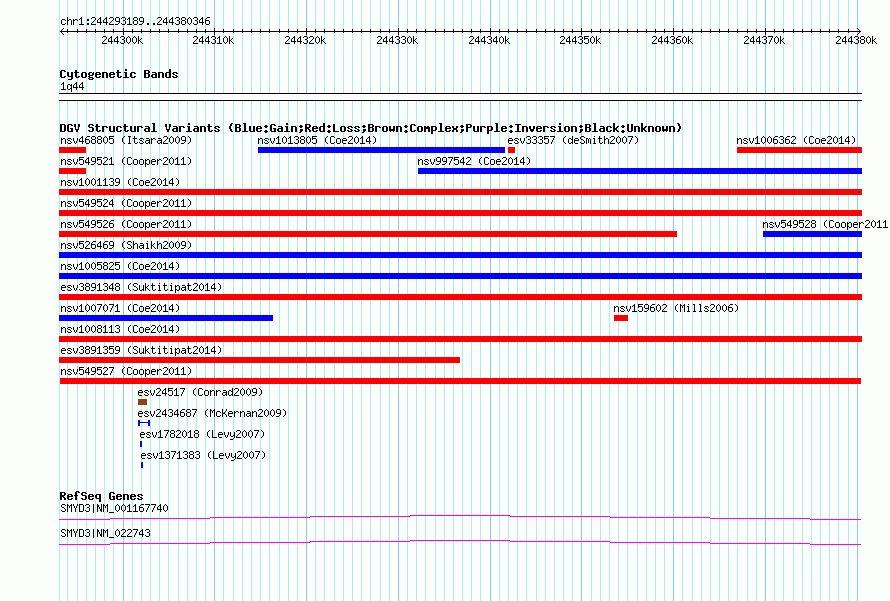Select the brown esv24517 complex variant glyph
Viewport: 890px width, 601px height.
coord(142,402)
